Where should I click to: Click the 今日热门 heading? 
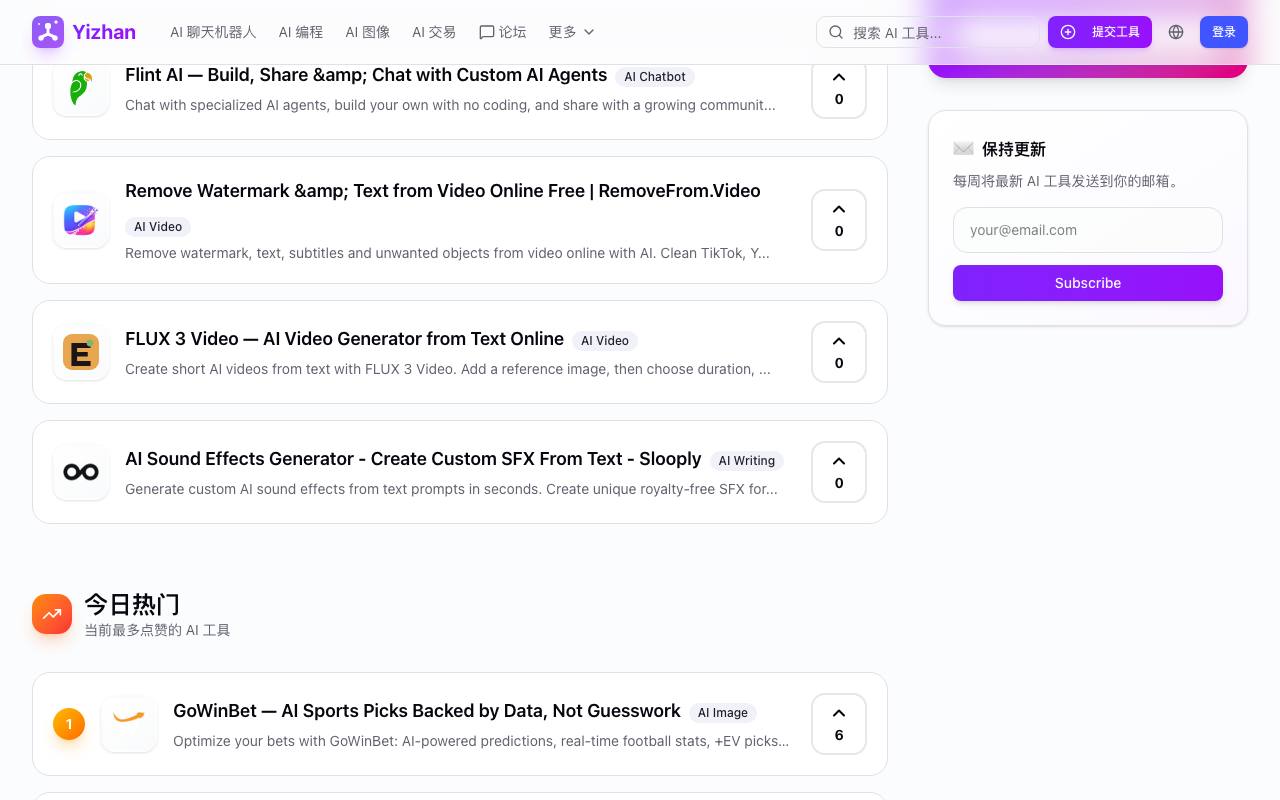(x=132, y=605)
